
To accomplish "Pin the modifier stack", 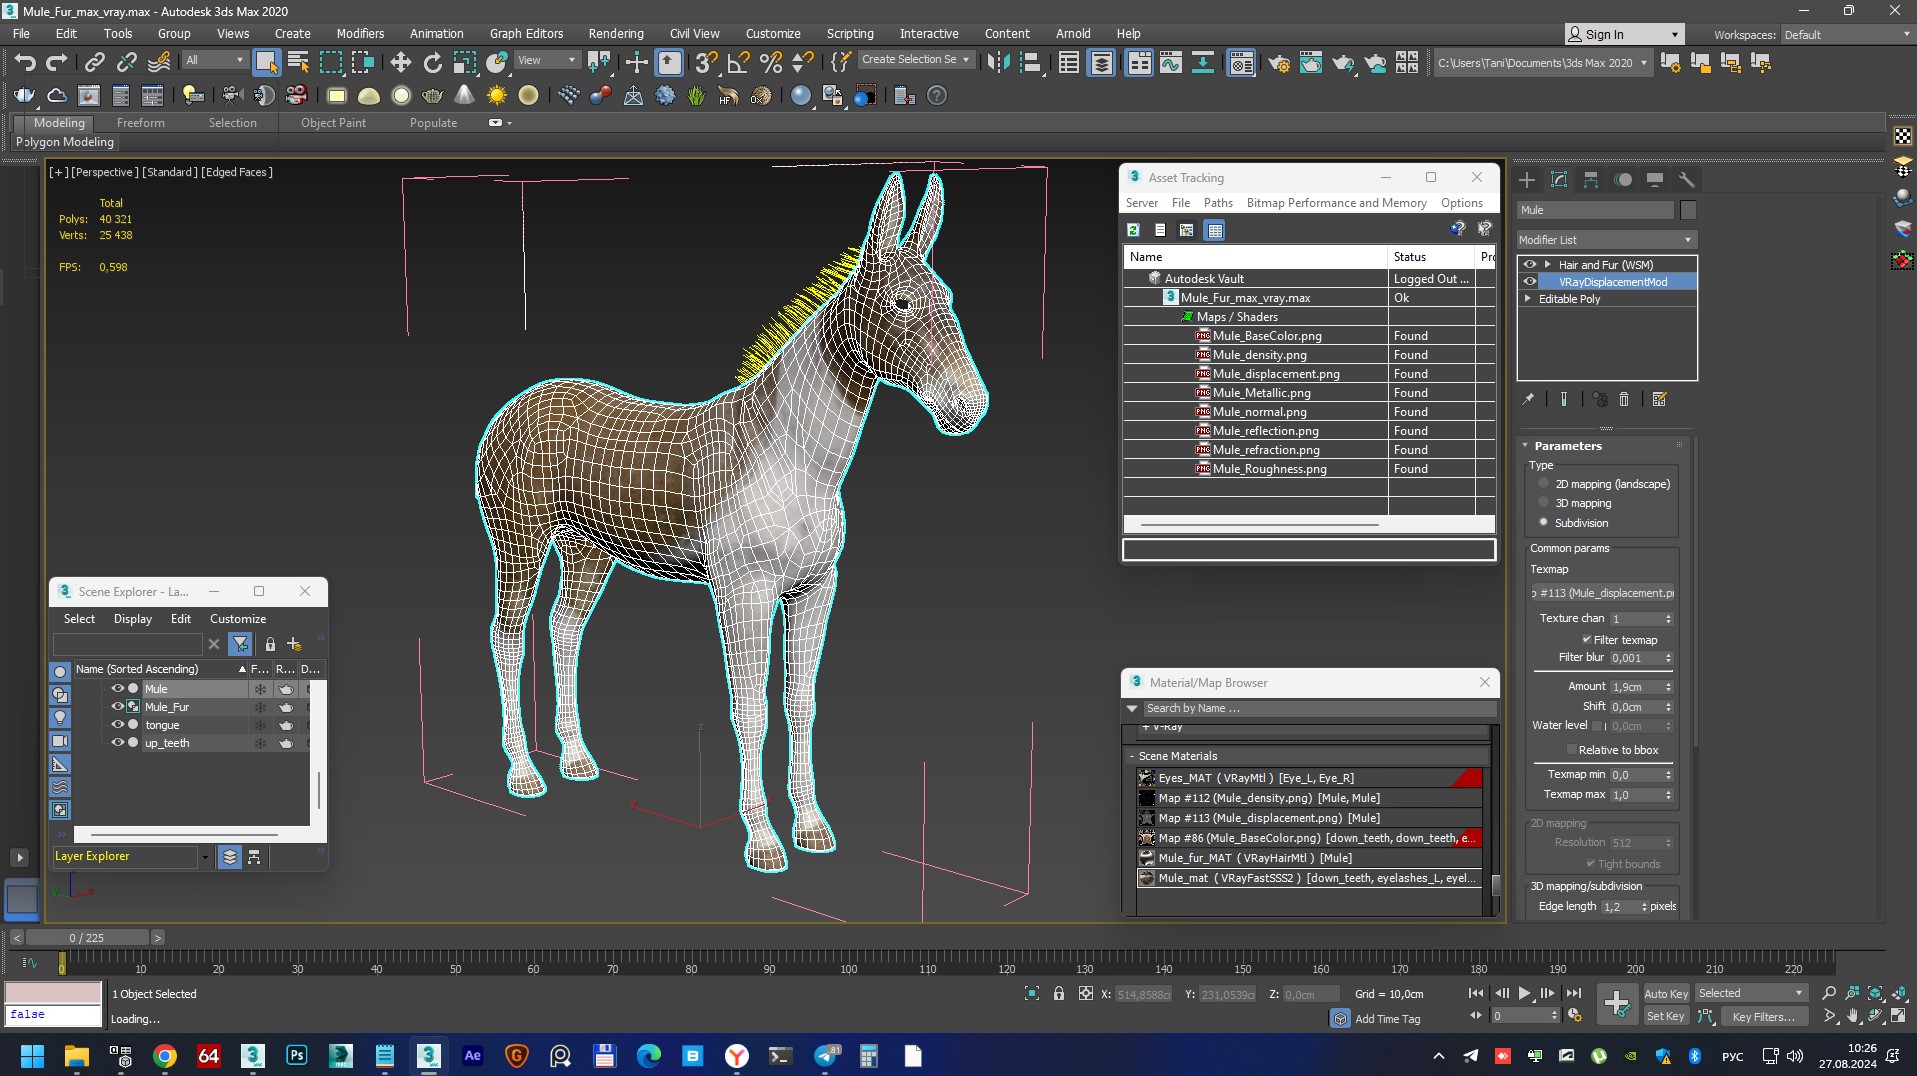I will pyautogui.click(x=1528, y=399).
